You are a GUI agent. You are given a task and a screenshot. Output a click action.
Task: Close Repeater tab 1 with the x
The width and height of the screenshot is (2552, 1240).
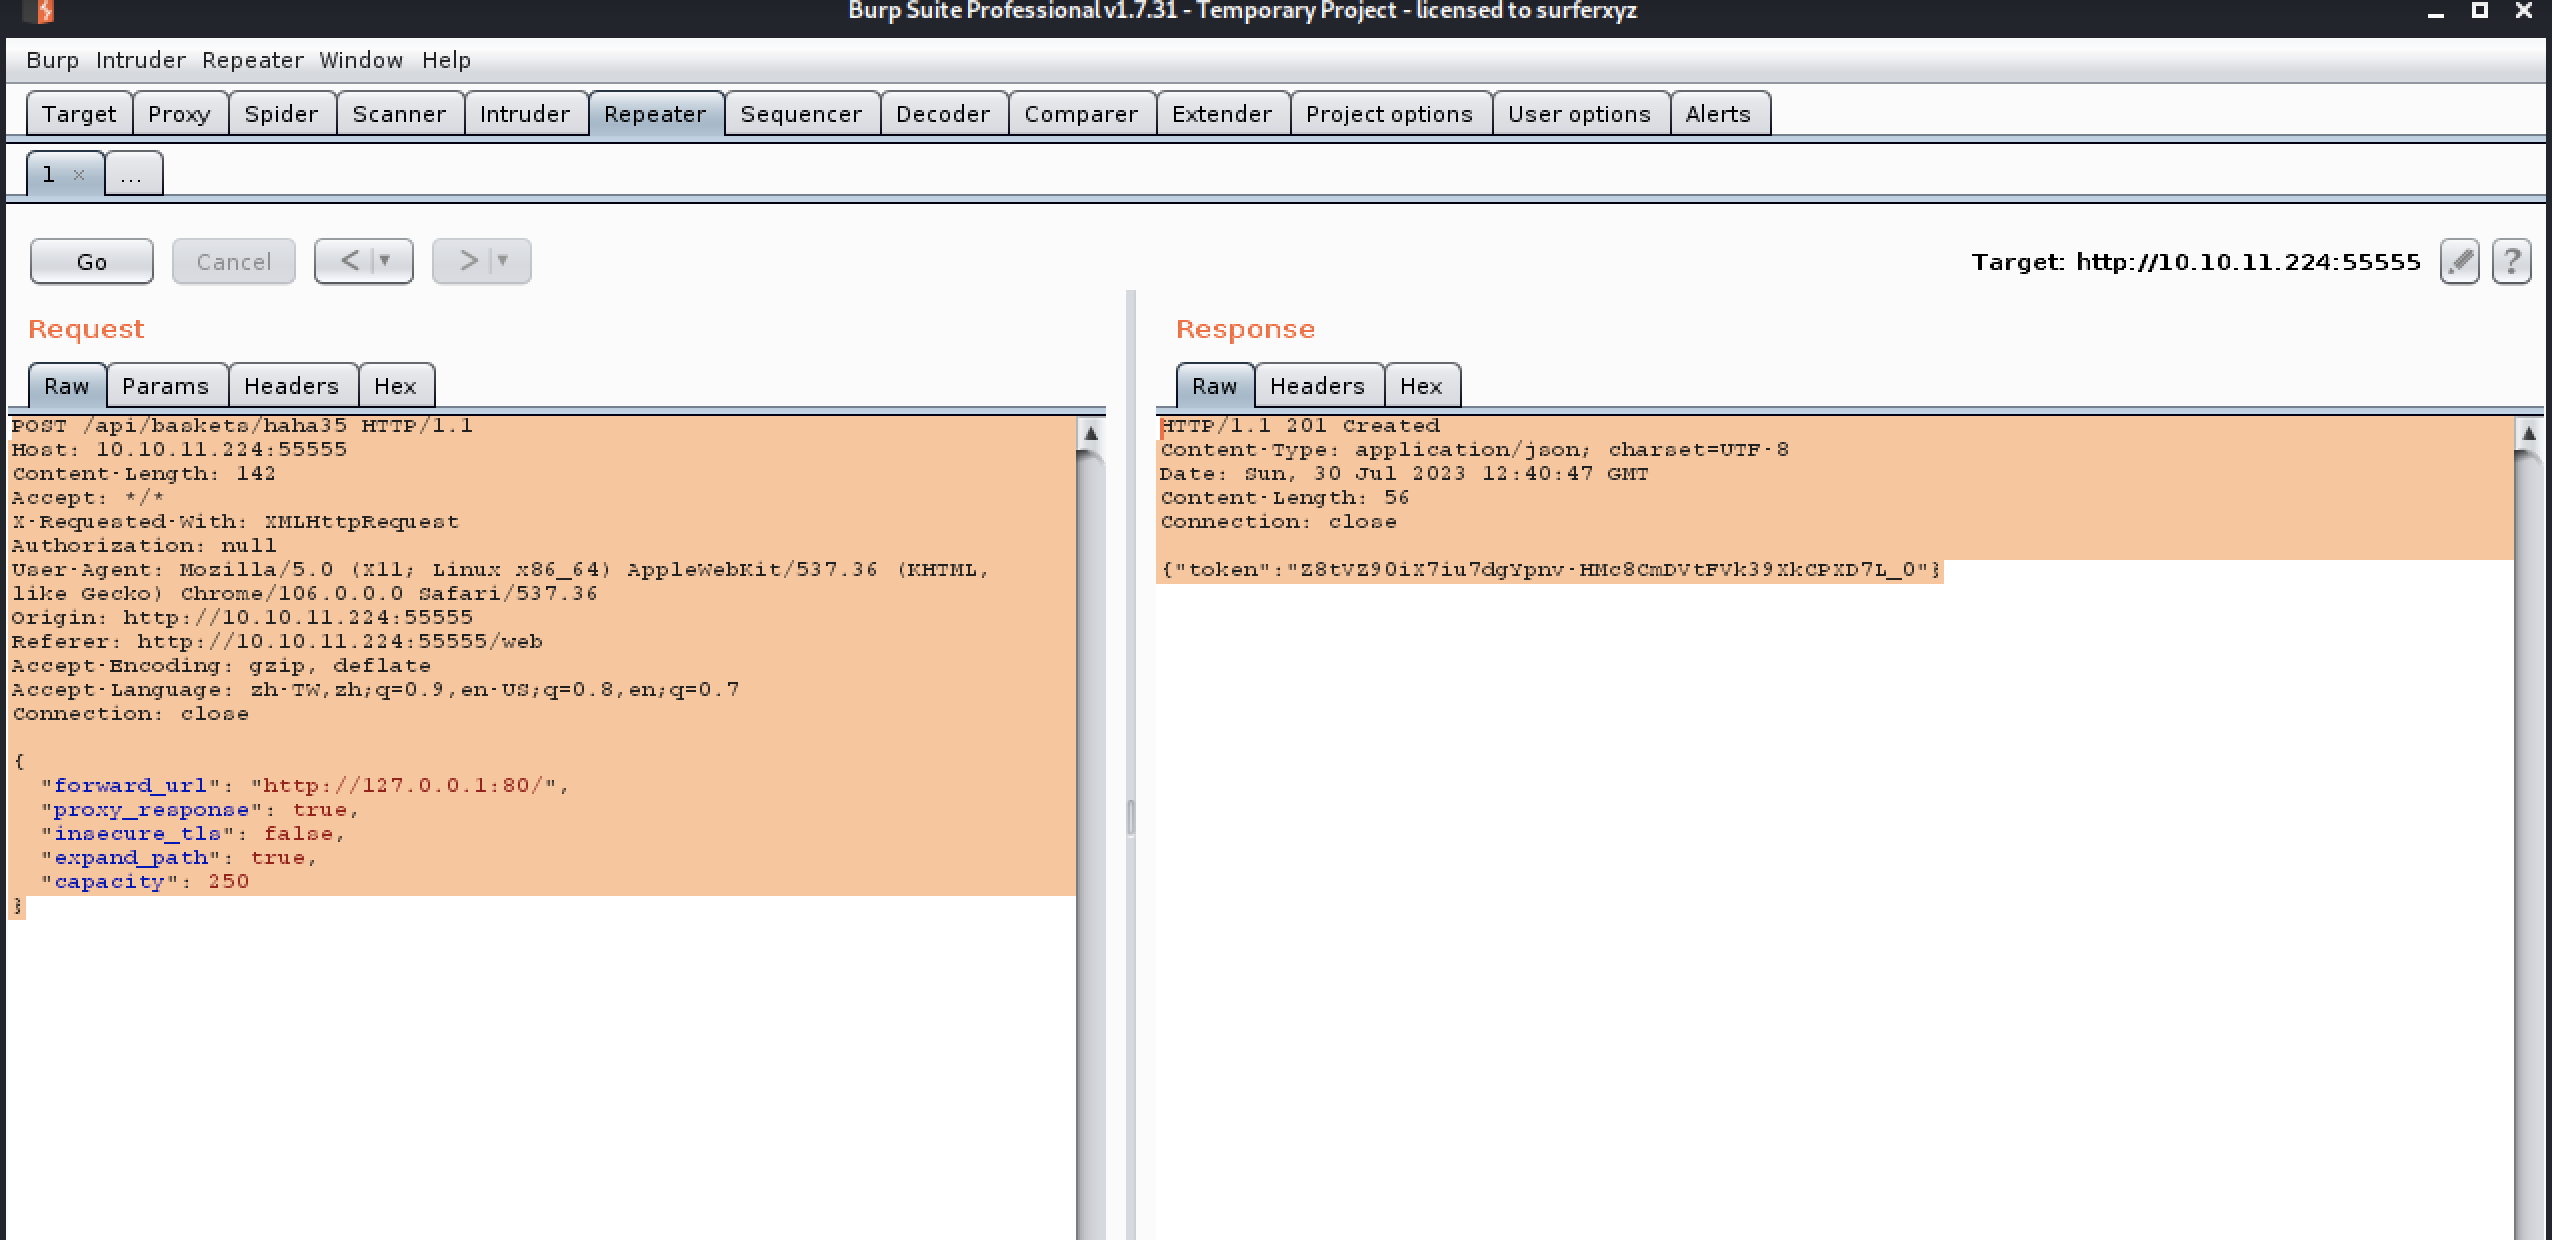pyautogui.click(x=79, y=175)
